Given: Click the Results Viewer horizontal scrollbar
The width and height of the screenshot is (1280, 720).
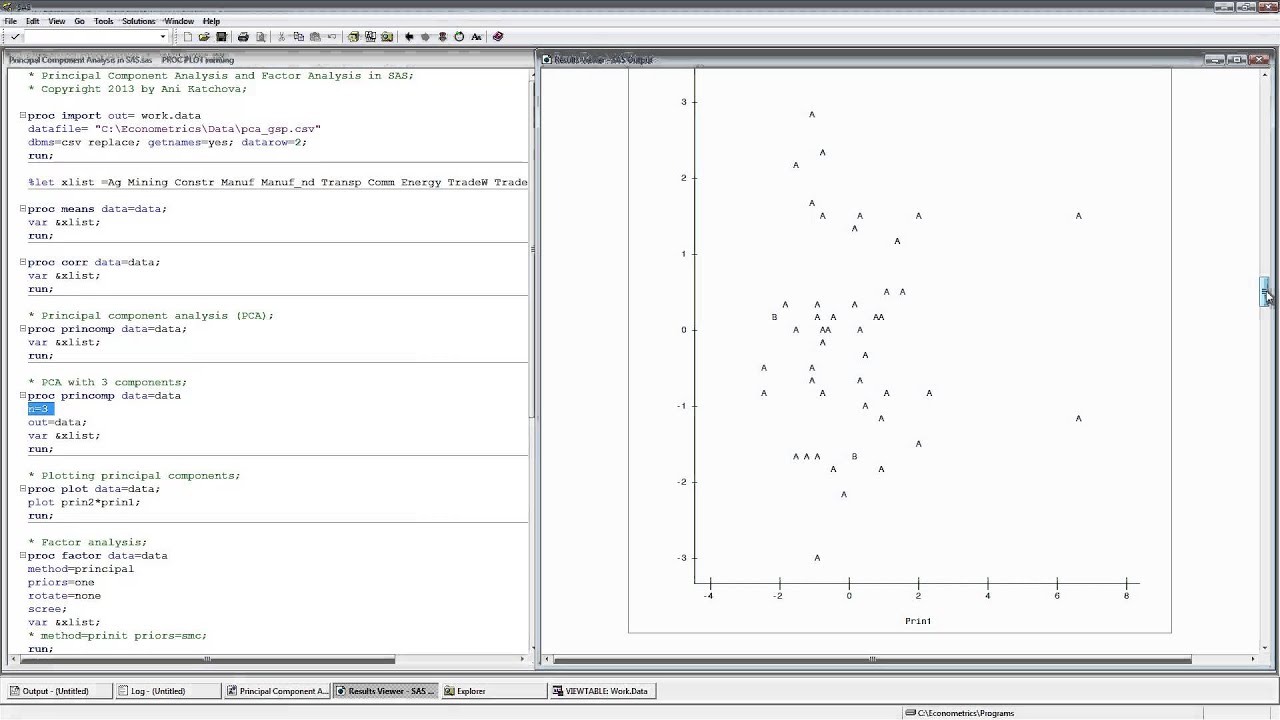Looking at the screenshot, I should tap(872, 659).
